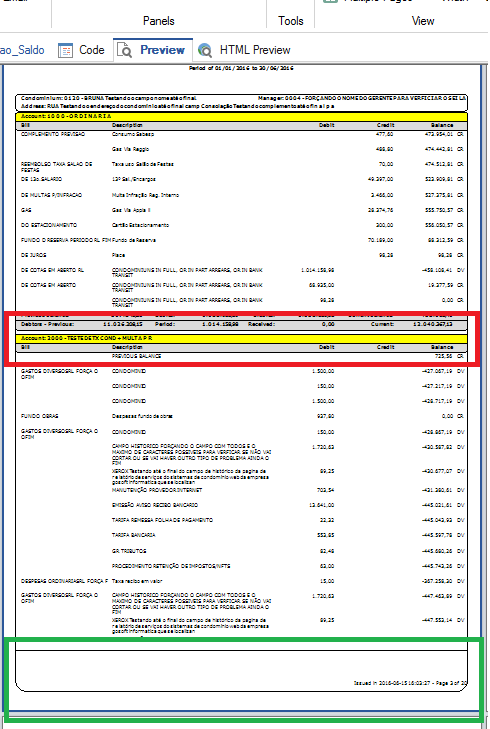Click the Multa Infração Reg. Interno description
Screen dimensions: 490x729
[x=145, y=195]
